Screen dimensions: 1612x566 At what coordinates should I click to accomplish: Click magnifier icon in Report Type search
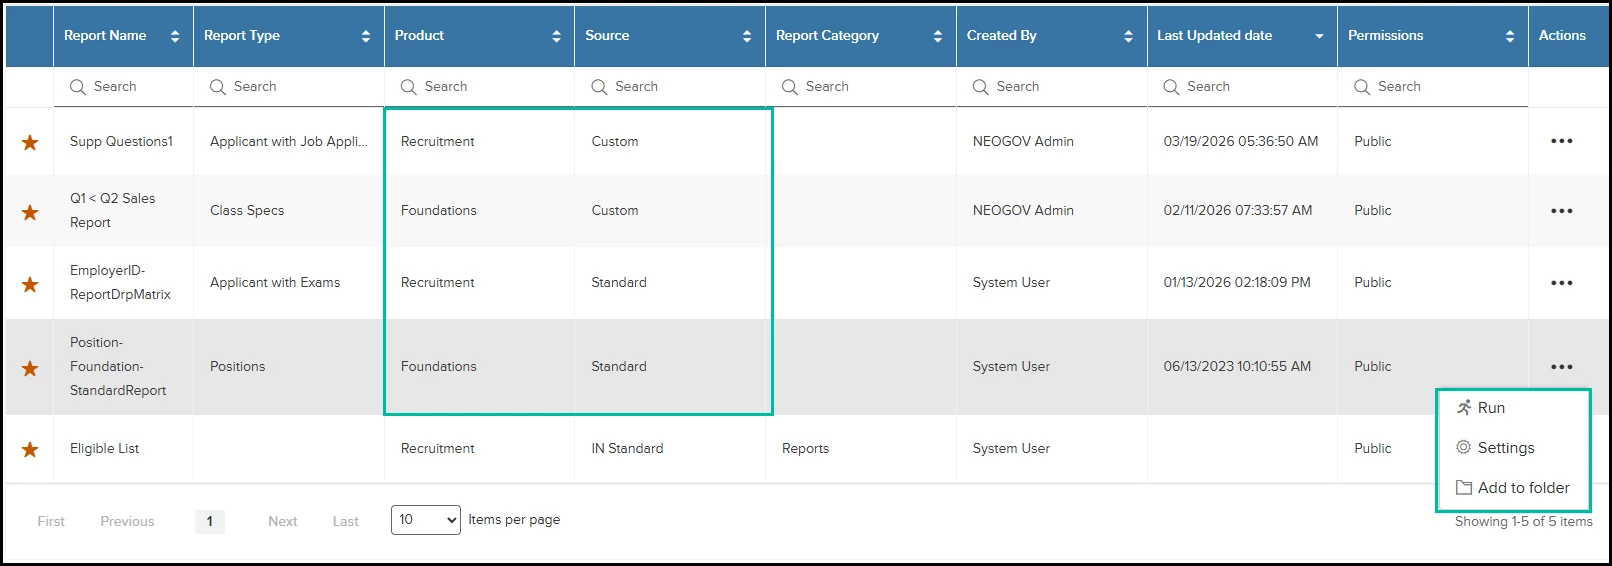(217, 87)
